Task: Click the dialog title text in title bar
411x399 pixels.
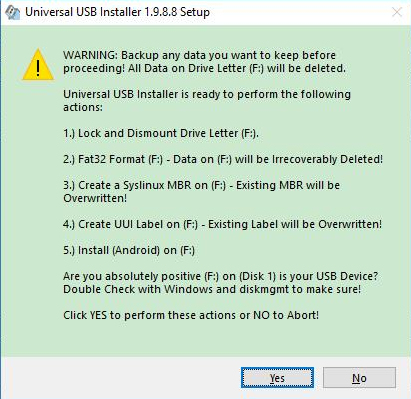Action: coord(117,12)
